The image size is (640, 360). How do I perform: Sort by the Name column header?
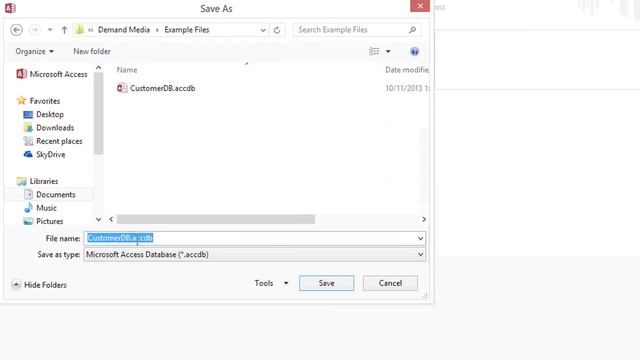(127, 70)
